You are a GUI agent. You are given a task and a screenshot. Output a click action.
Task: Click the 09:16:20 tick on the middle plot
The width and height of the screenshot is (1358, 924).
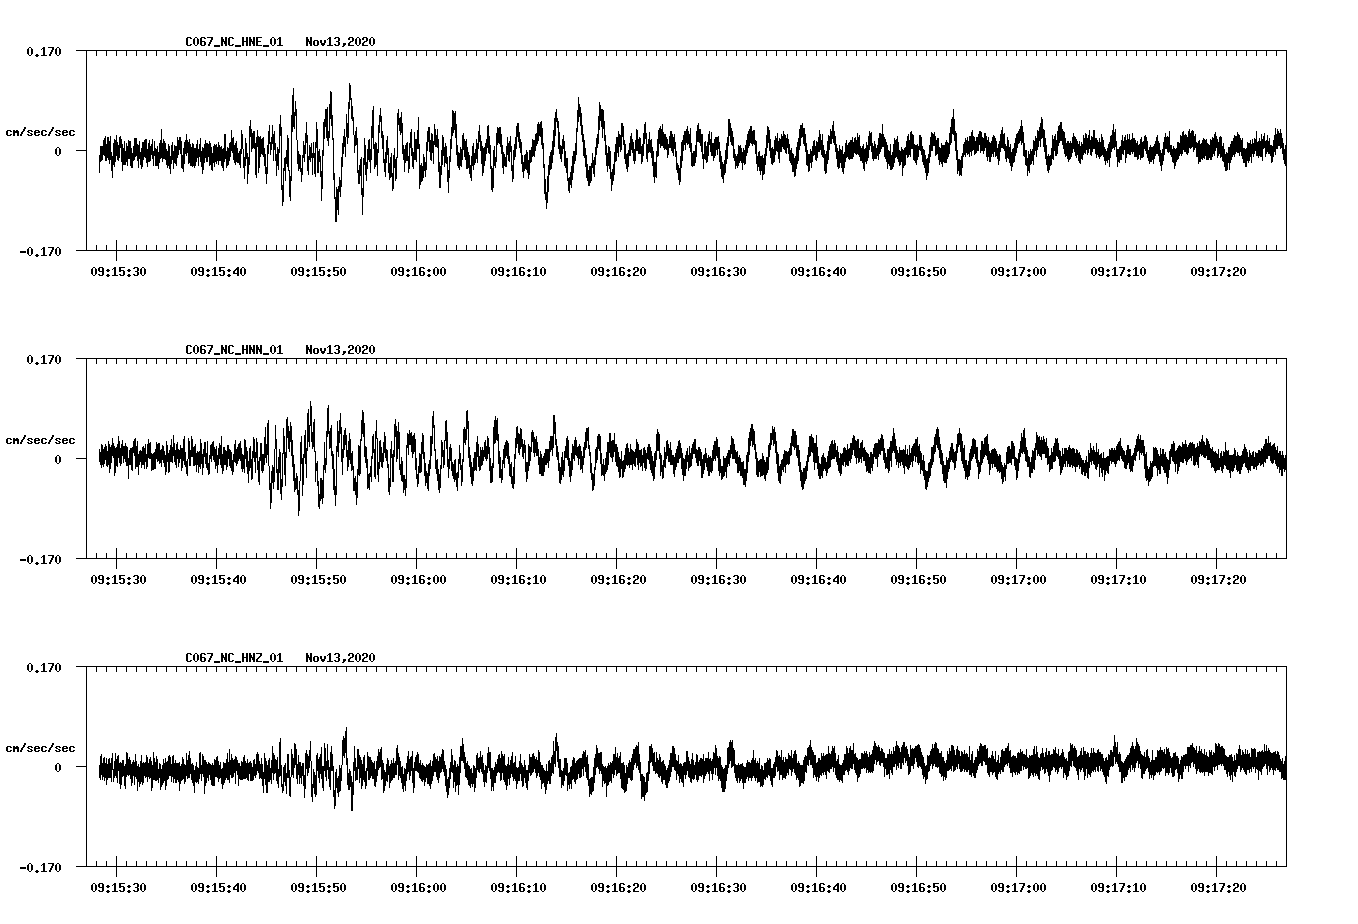pyautogui.click(x=620, y=577)
